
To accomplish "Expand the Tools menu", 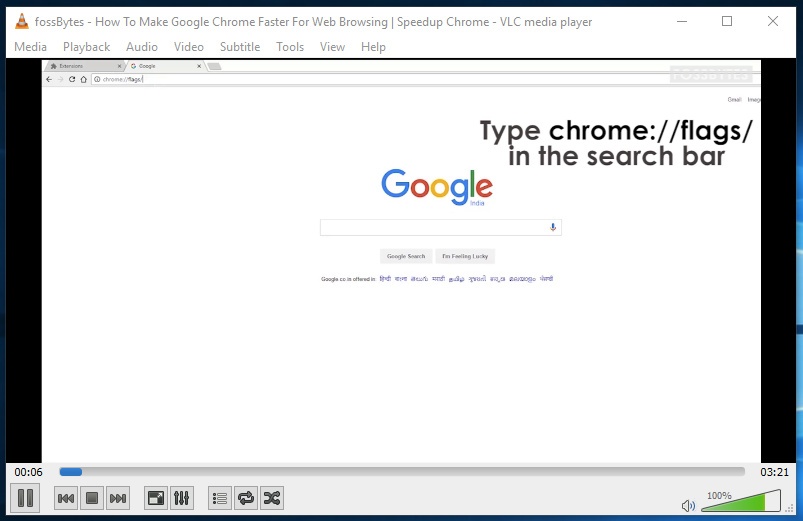I will (290, 47).
